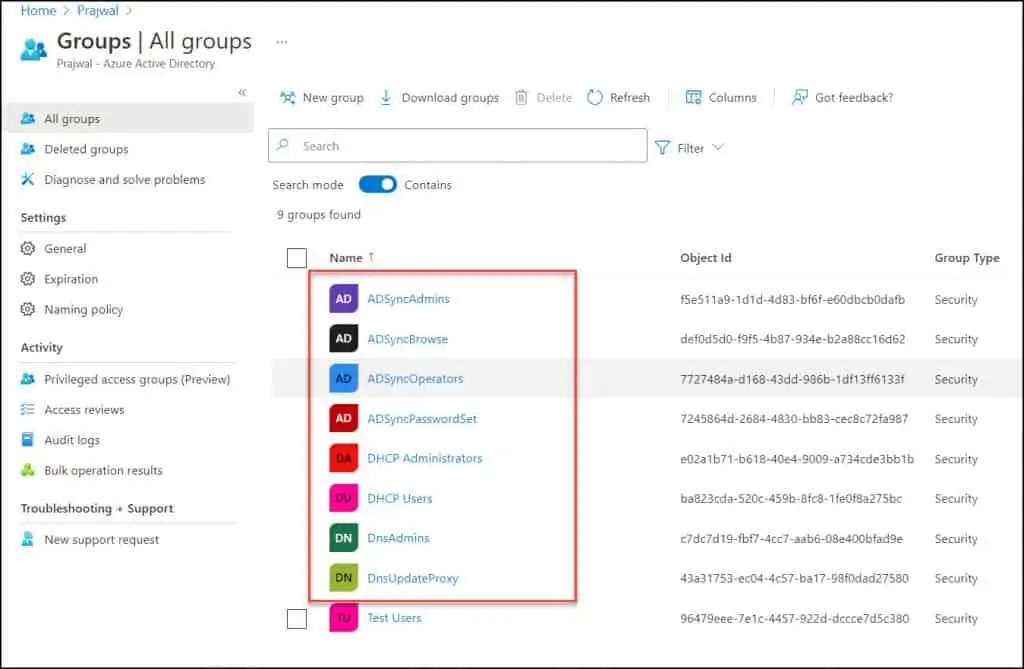Click the Diagnose and solve problems icon

click(27, 179)
